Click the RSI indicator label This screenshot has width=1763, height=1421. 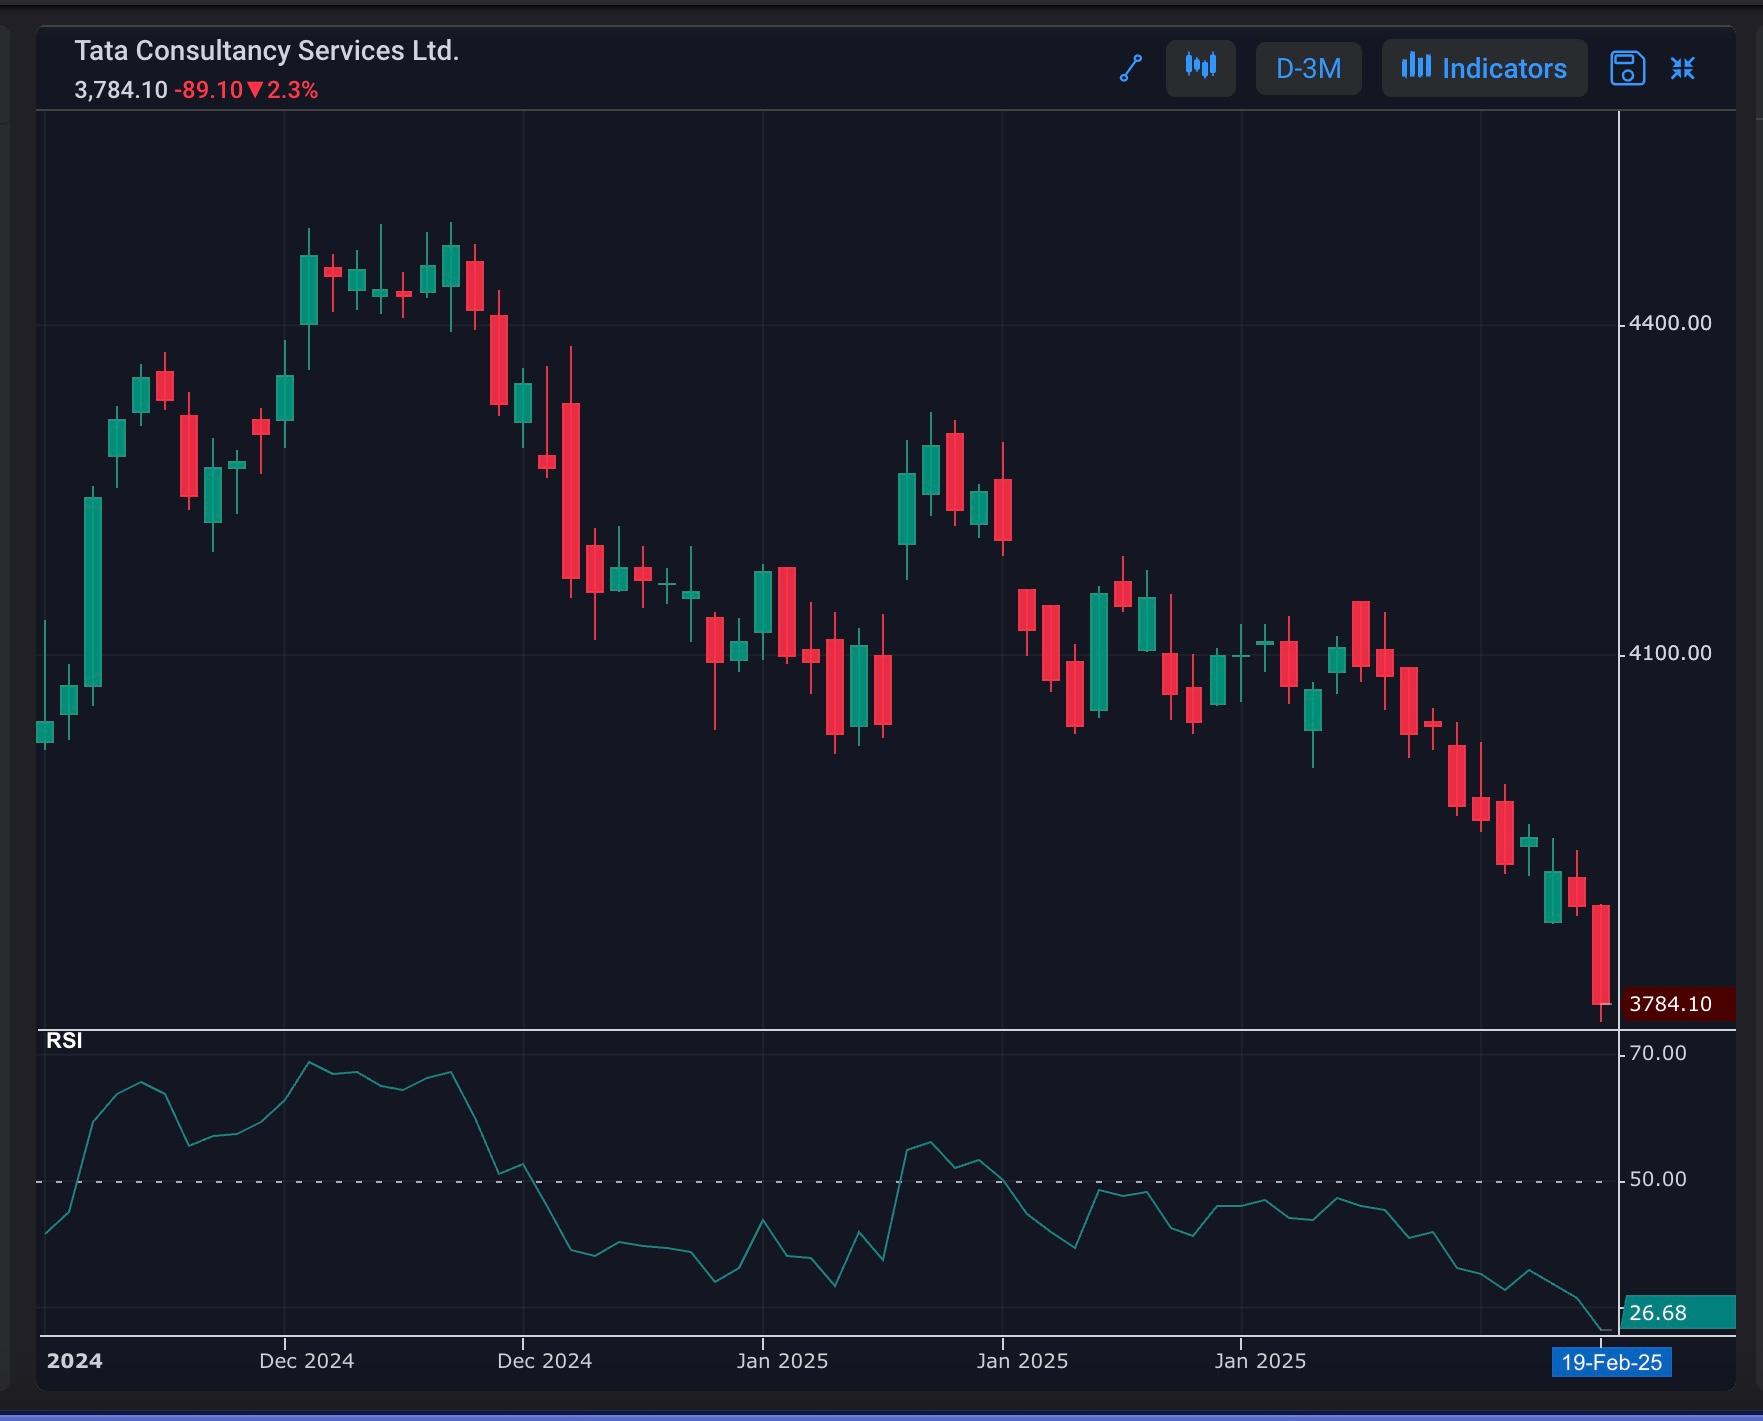tap(64, 1041)
